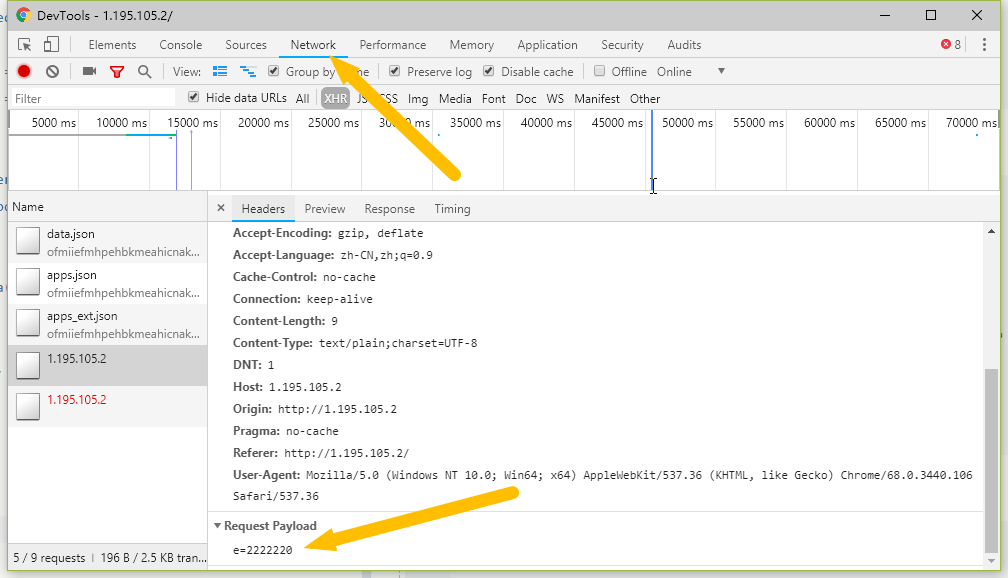Click the headers pane scroll-up arrow
Image resolution: width=1008 pixels, height=578 pixels.
[991, 231]
